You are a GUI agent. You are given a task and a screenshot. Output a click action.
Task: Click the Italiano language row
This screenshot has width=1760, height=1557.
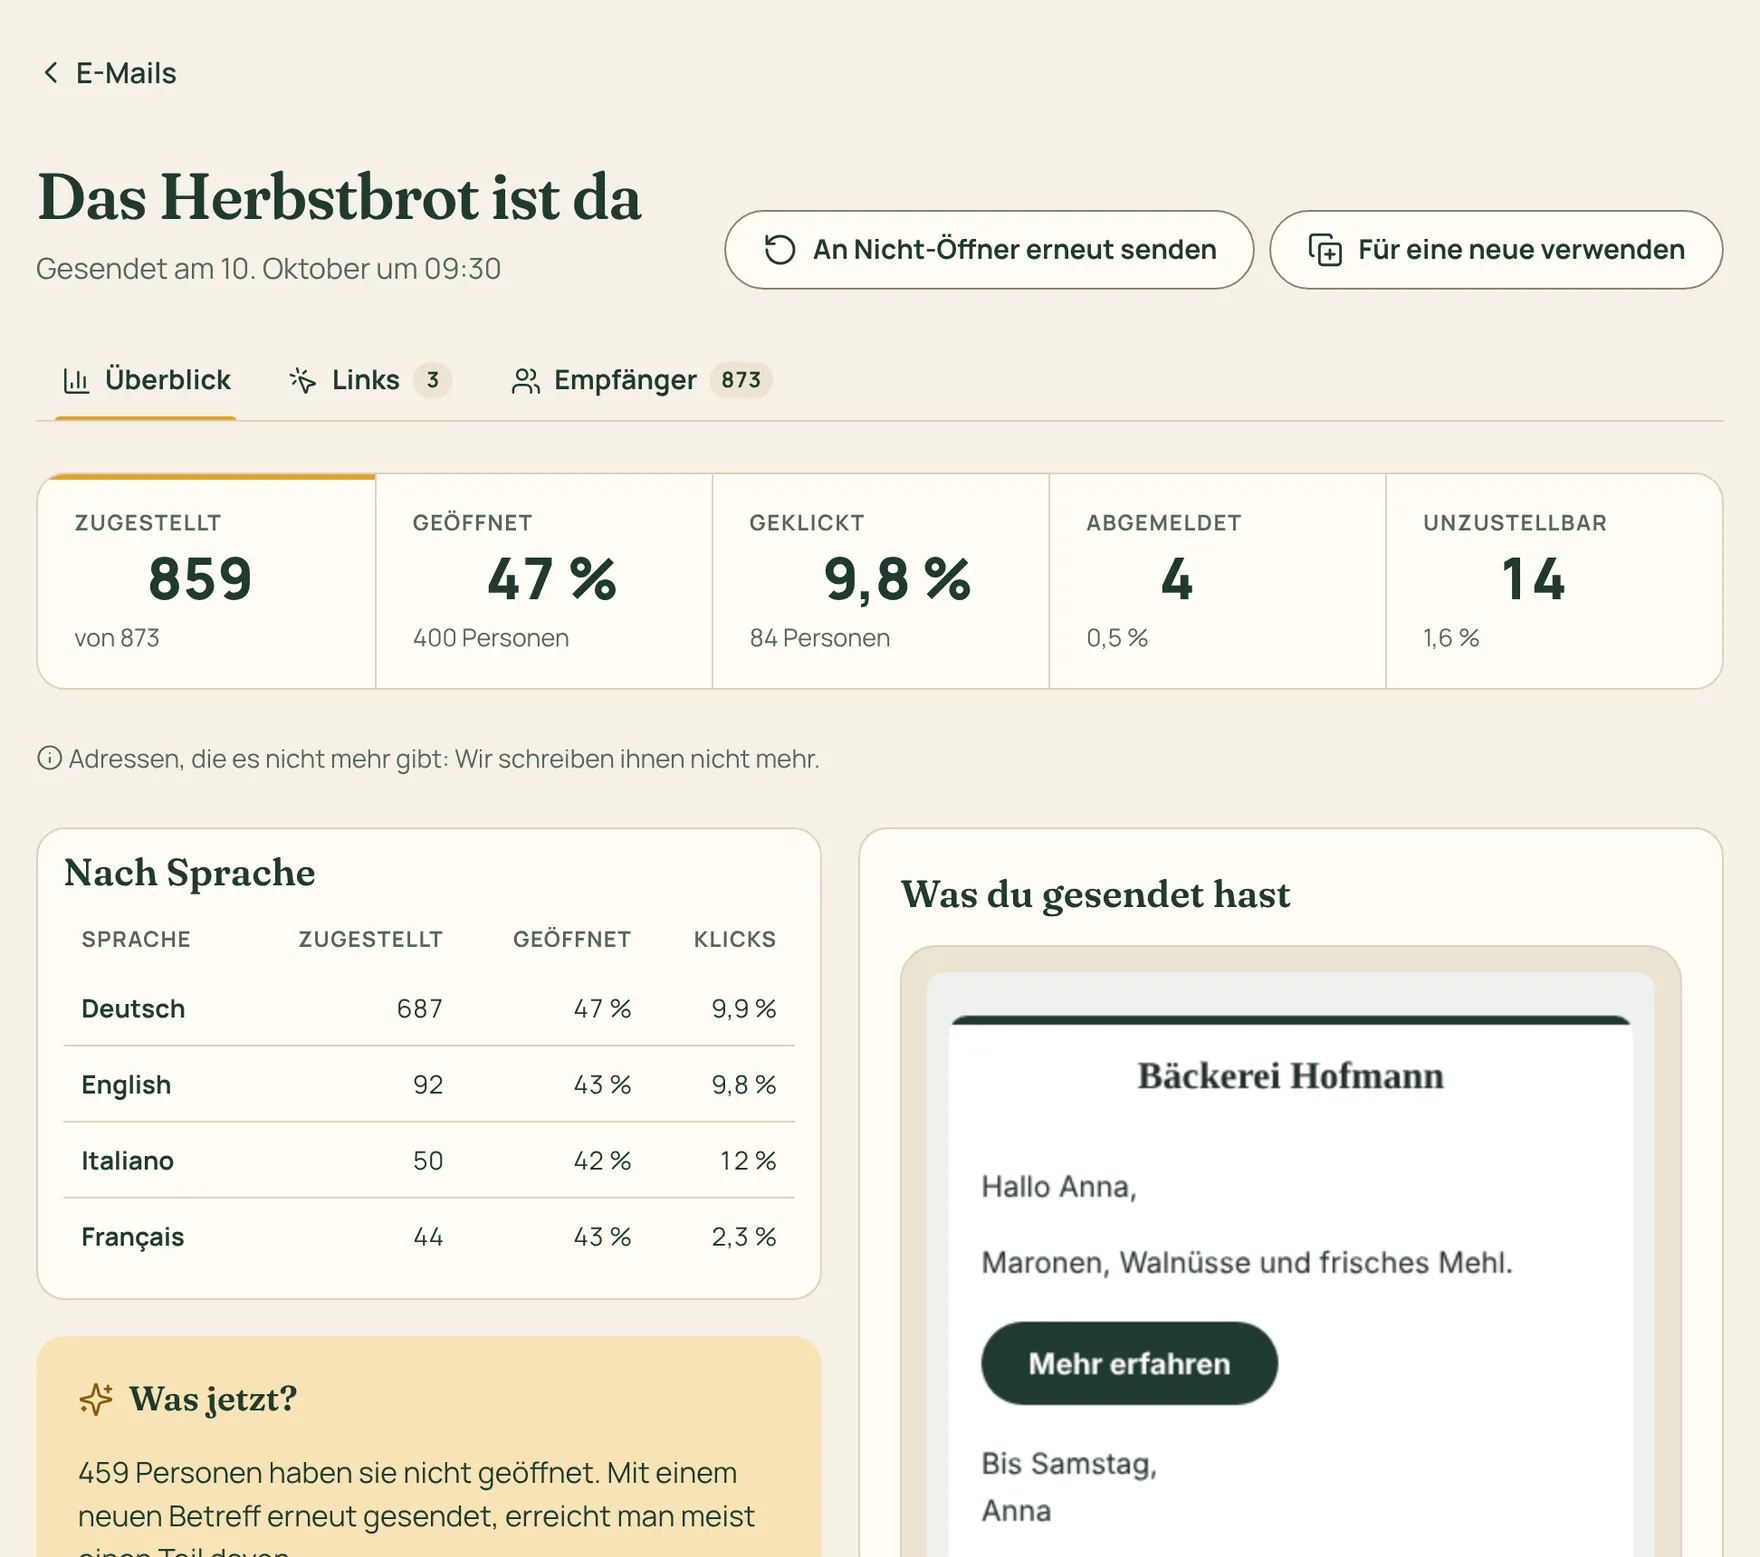click(429, 1160)
